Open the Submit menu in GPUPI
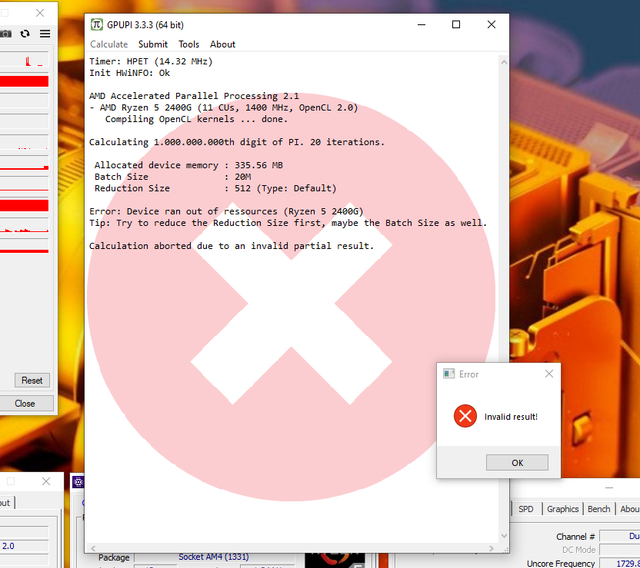 click(153, 44)
